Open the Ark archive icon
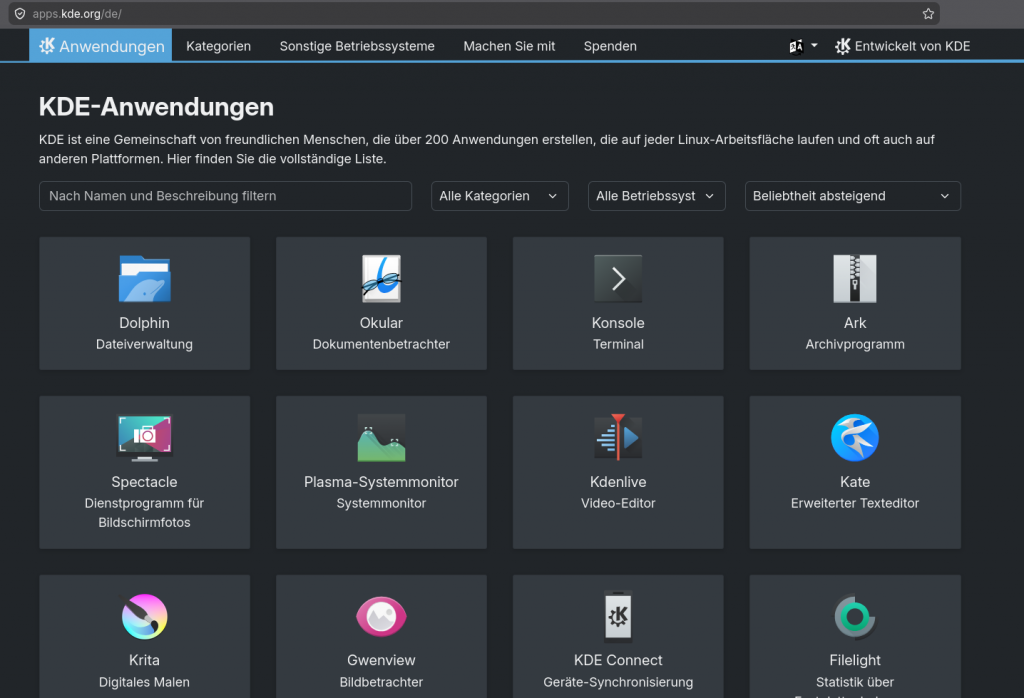Screen dimensions: 1024x698 pos(855,279)
